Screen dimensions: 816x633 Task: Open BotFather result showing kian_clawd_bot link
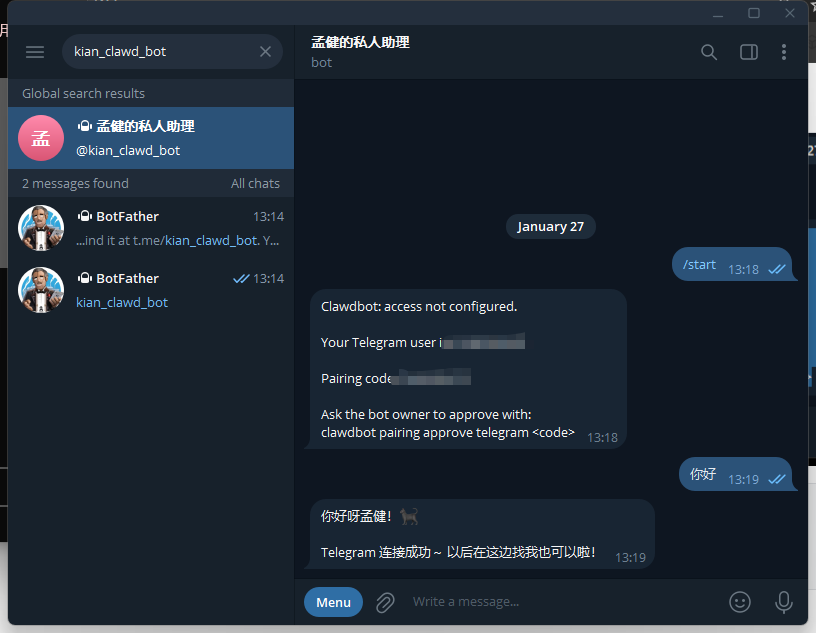[151, 290]
